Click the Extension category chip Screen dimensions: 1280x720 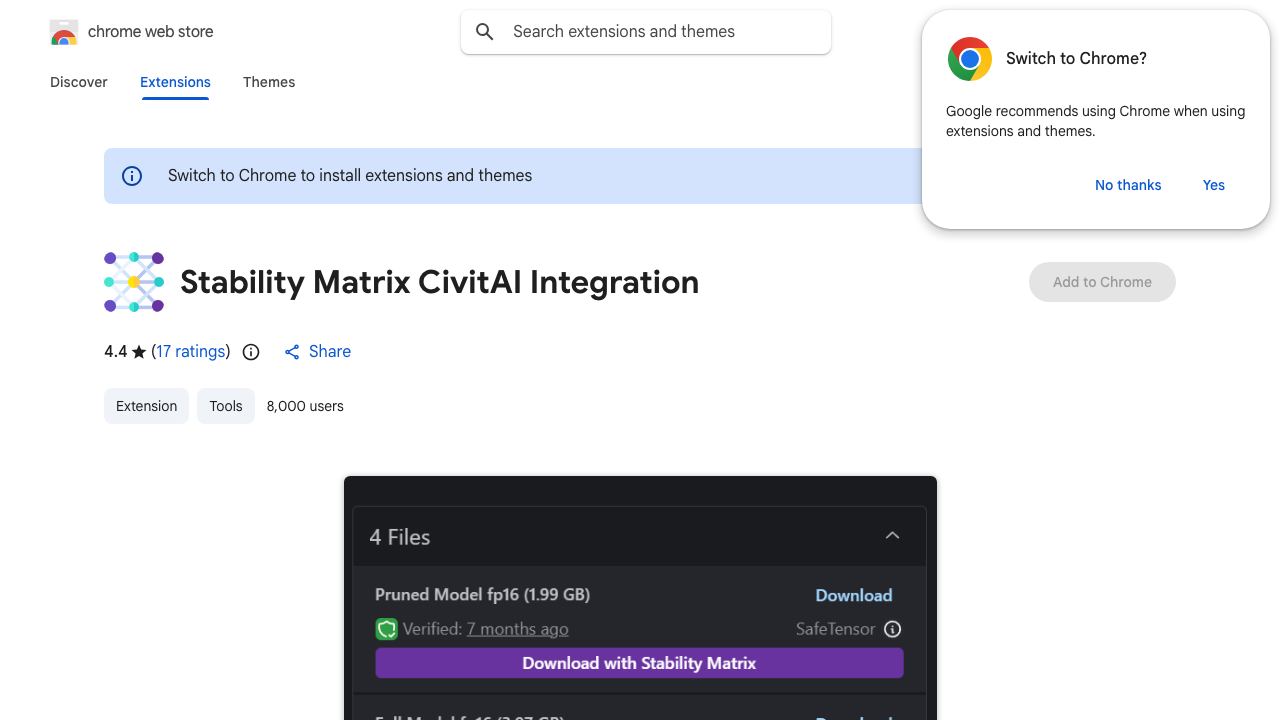tap(146, 406)
